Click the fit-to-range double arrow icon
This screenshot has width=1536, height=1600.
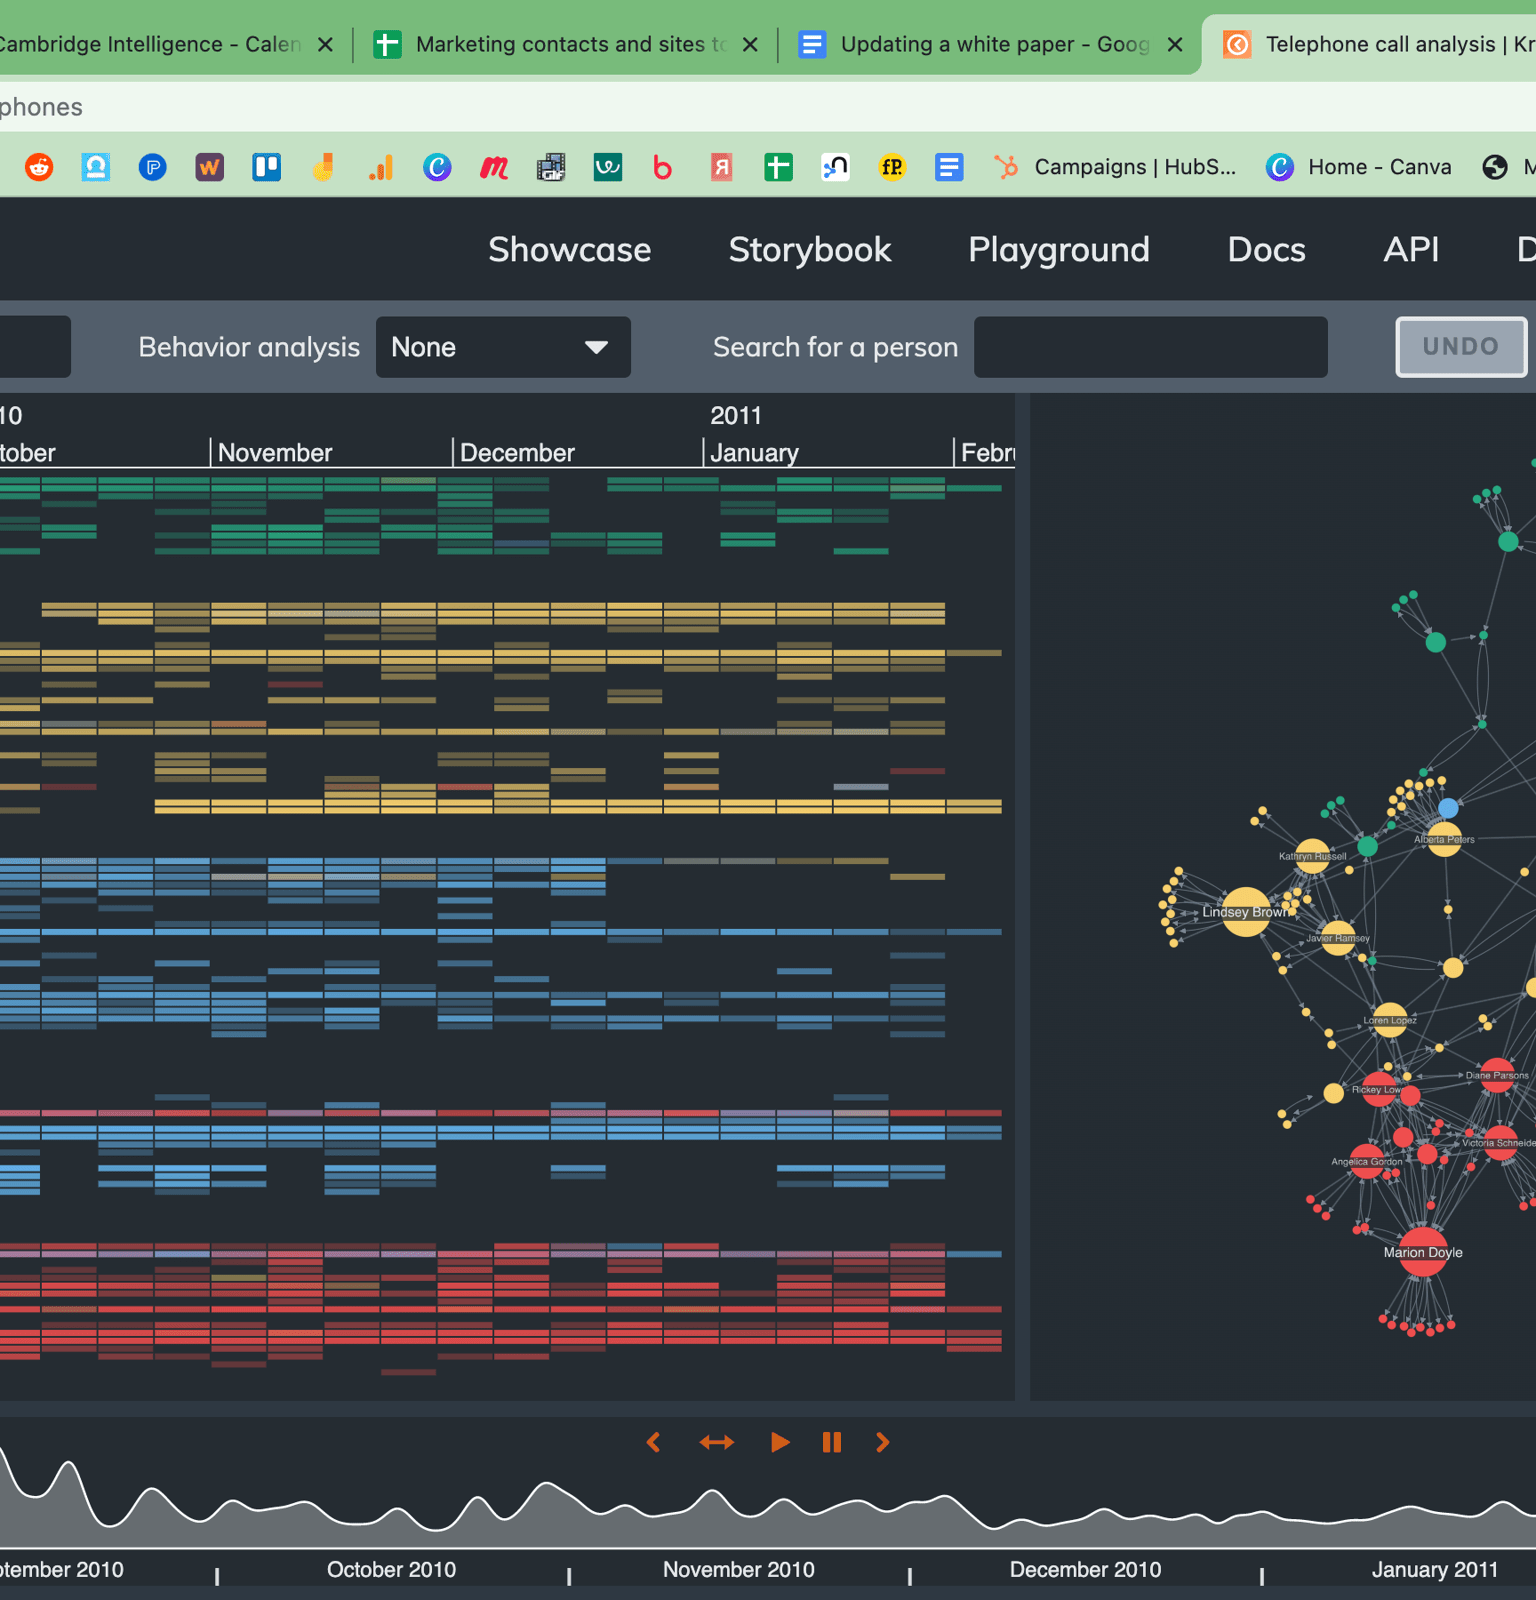[716, 1442]
